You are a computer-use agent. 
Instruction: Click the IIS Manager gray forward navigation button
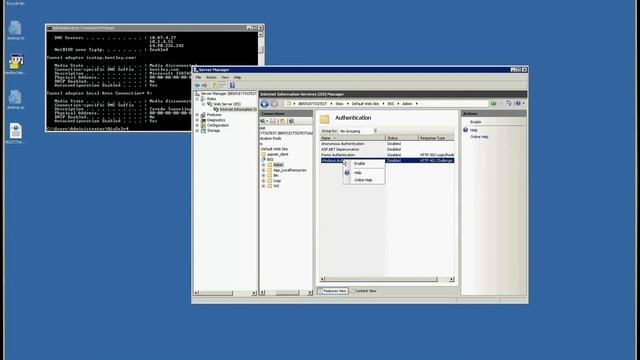(x=274, y=104)
